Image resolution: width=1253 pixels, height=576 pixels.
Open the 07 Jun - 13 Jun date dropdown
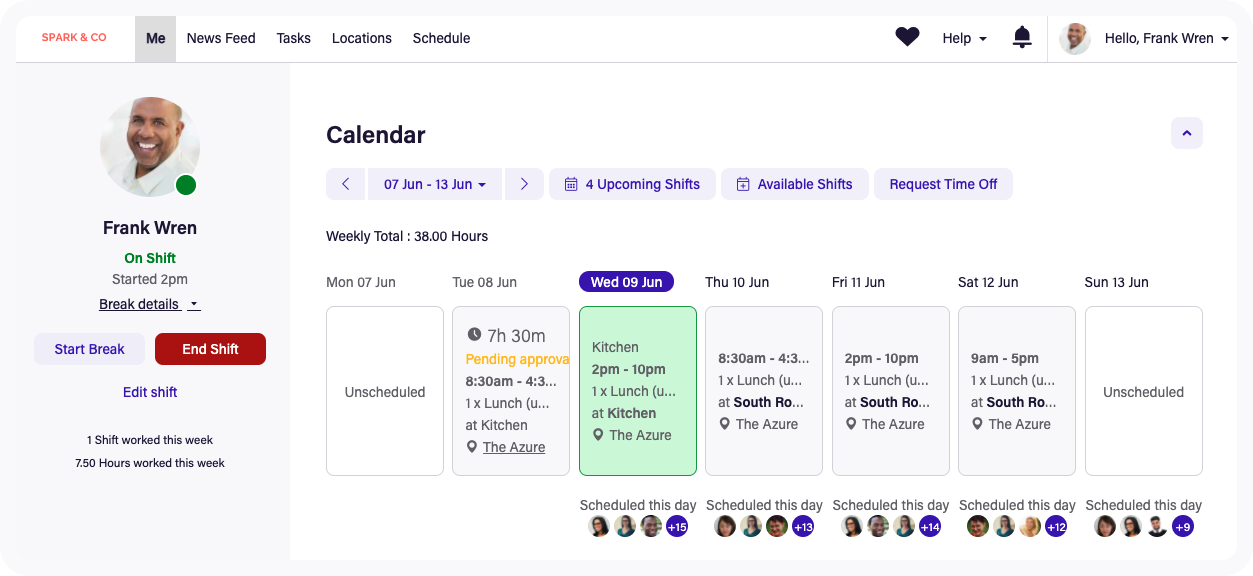click(435, 184)
